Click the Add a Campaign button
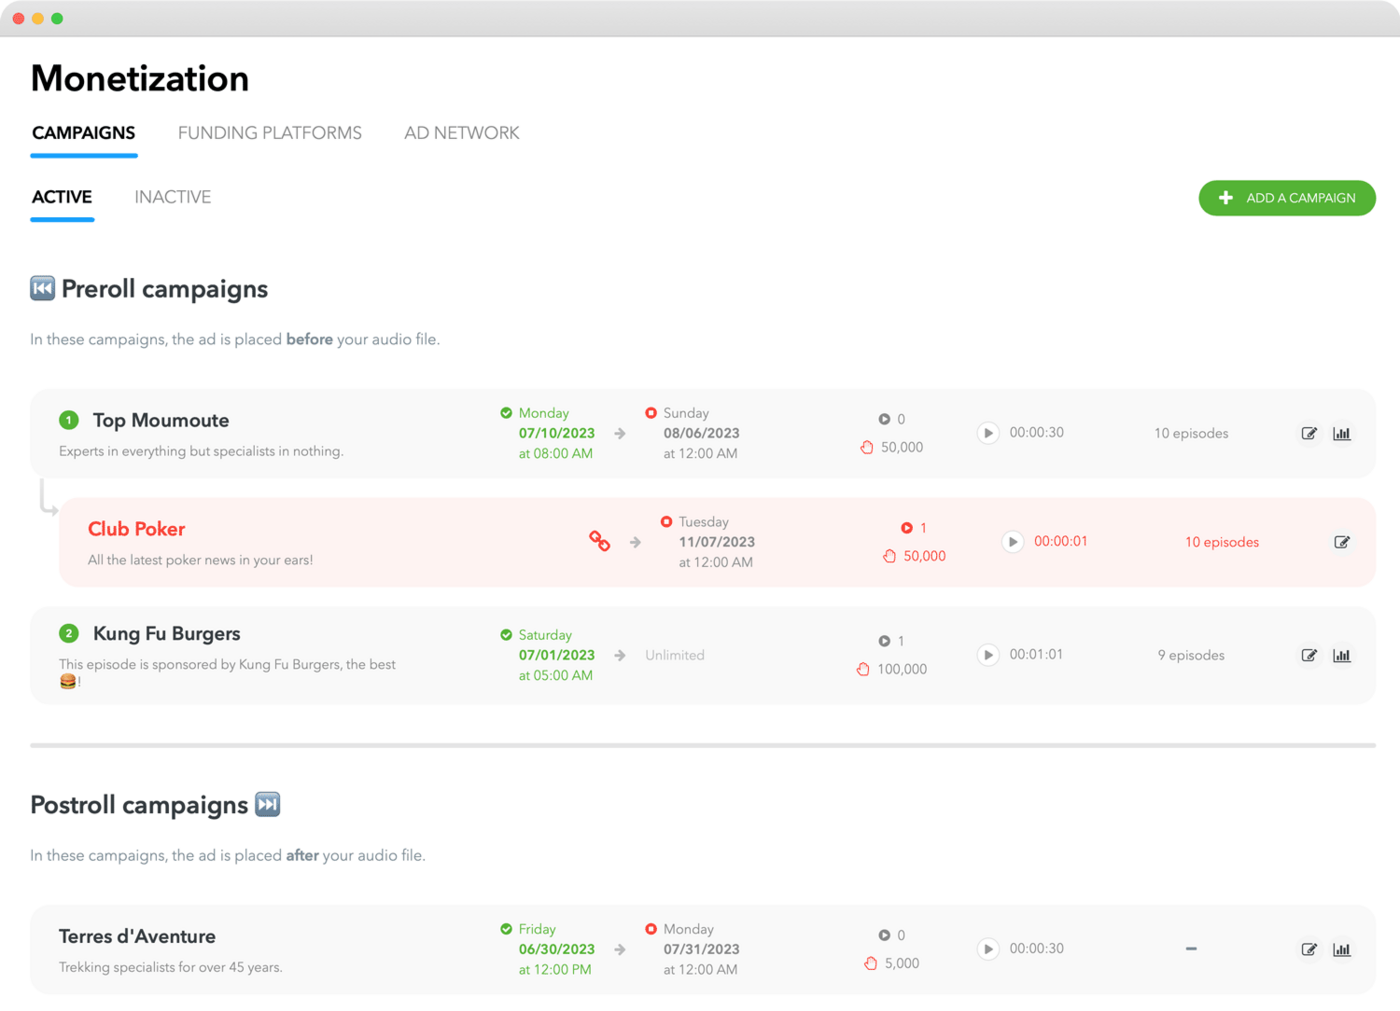 (x=1287, y=198)
